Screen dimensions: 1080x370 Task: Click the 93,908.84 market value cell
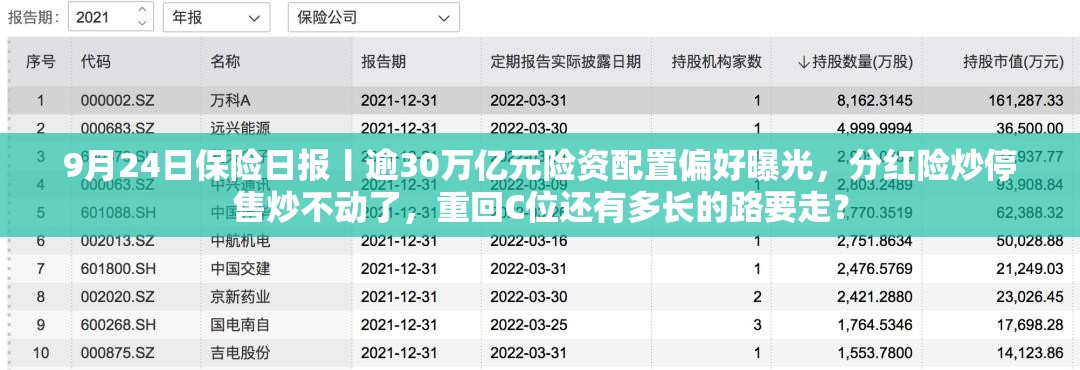[1030, 185]
